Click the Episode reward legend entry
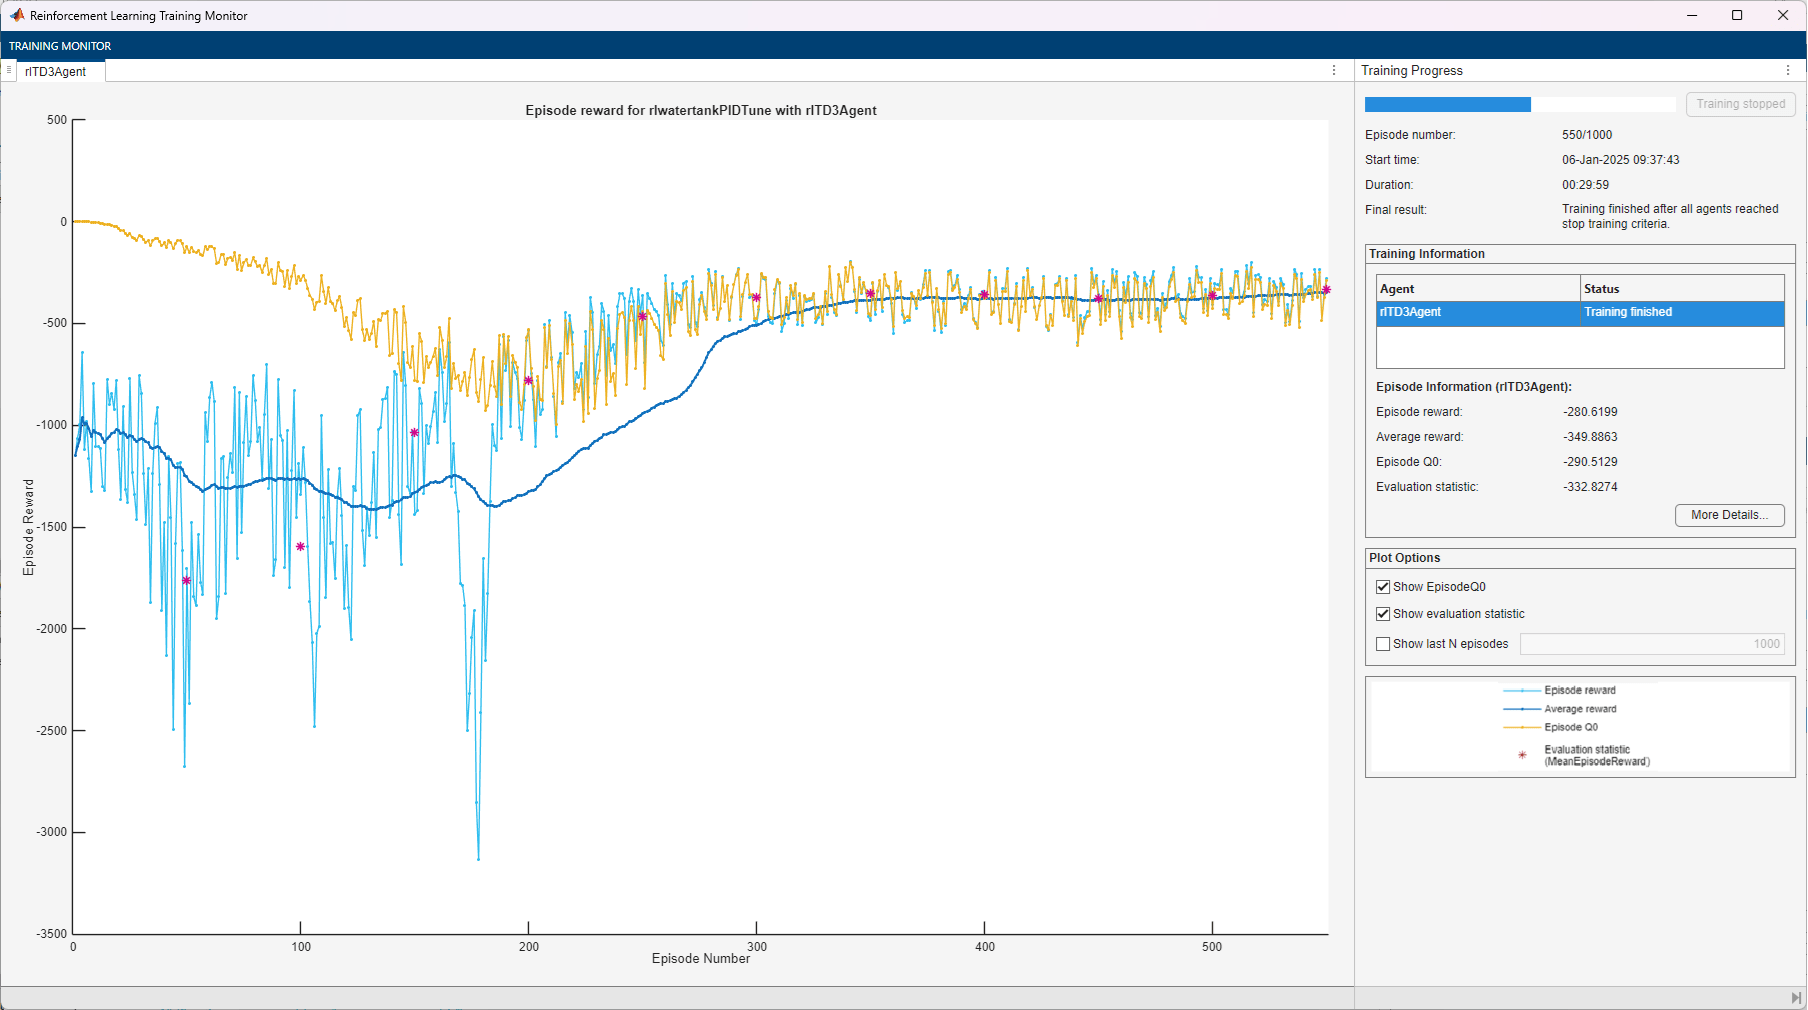 (x=1579, y=690)
